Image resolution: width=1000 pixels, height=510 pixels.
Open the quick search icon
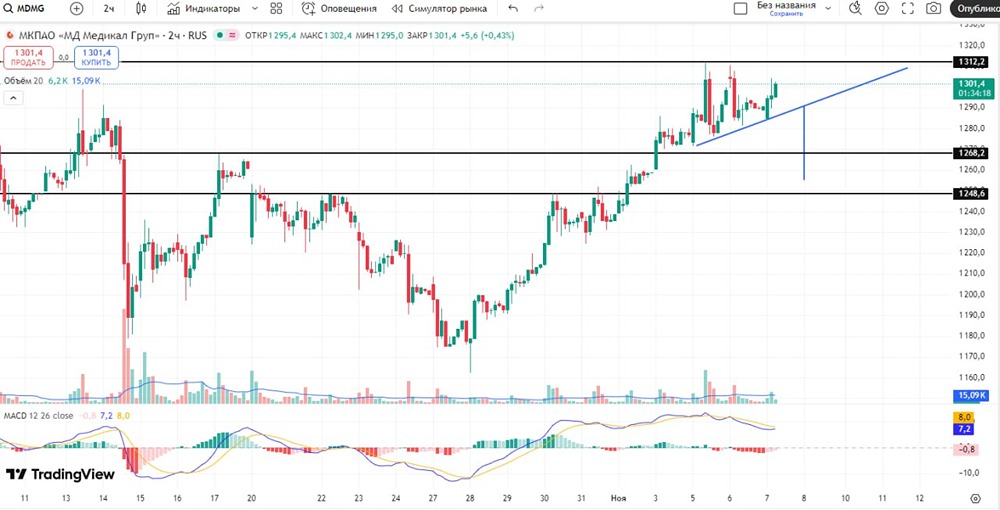(x=856, y=8)
